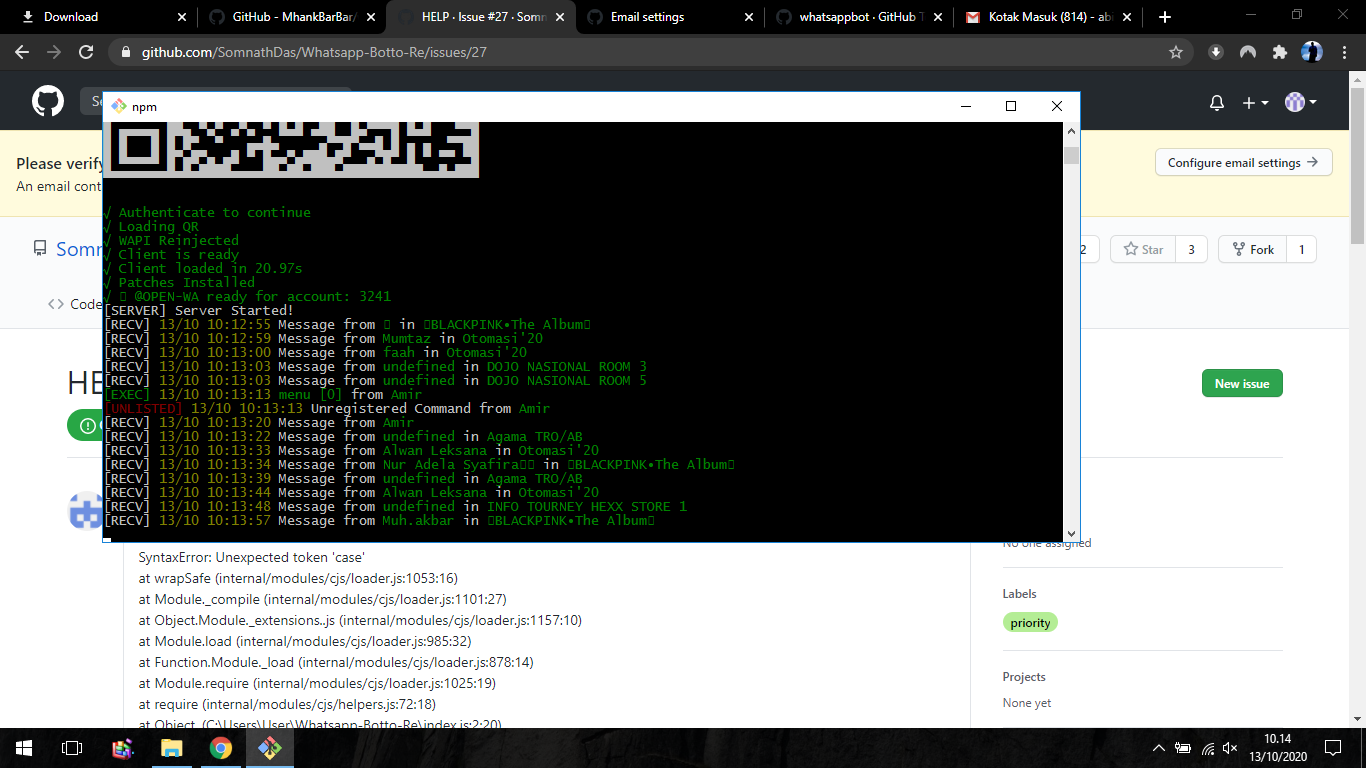
Task: Launch Visual Studio Code from the taskbar
Action: [269, 747]
